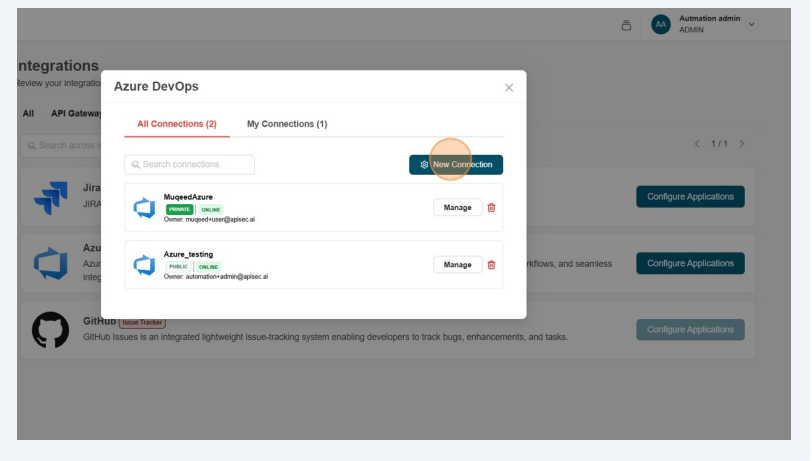Select the All Connections tab

176,124
